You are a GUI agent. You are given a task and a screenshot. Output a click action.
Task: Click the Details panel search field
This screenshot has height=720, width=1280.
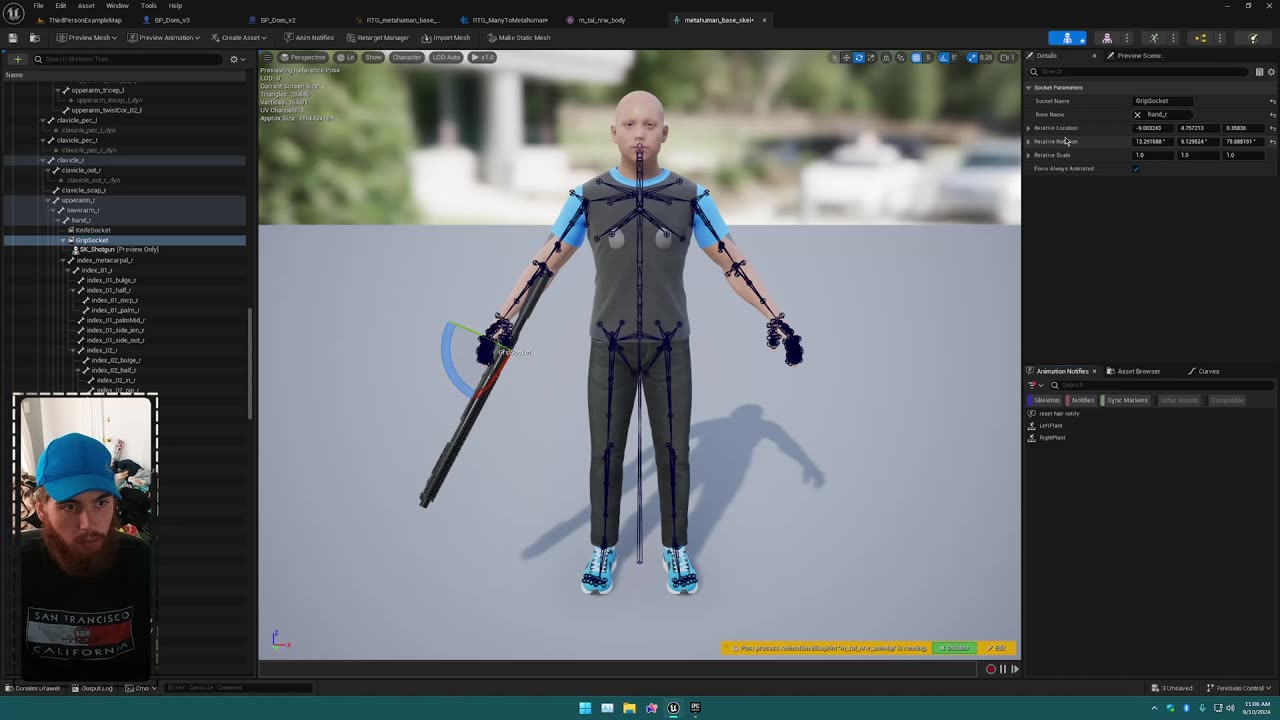(1139, 72)
